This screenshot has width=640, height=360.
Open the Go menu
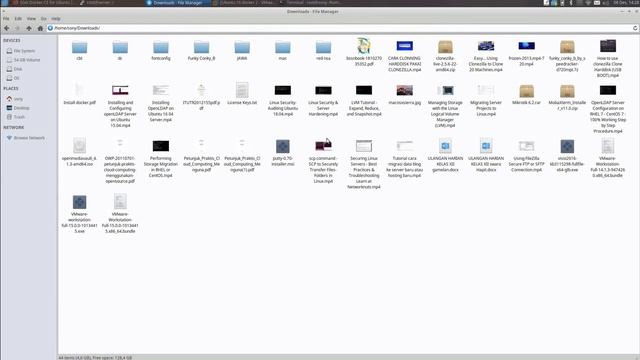(x=43, y=19)
